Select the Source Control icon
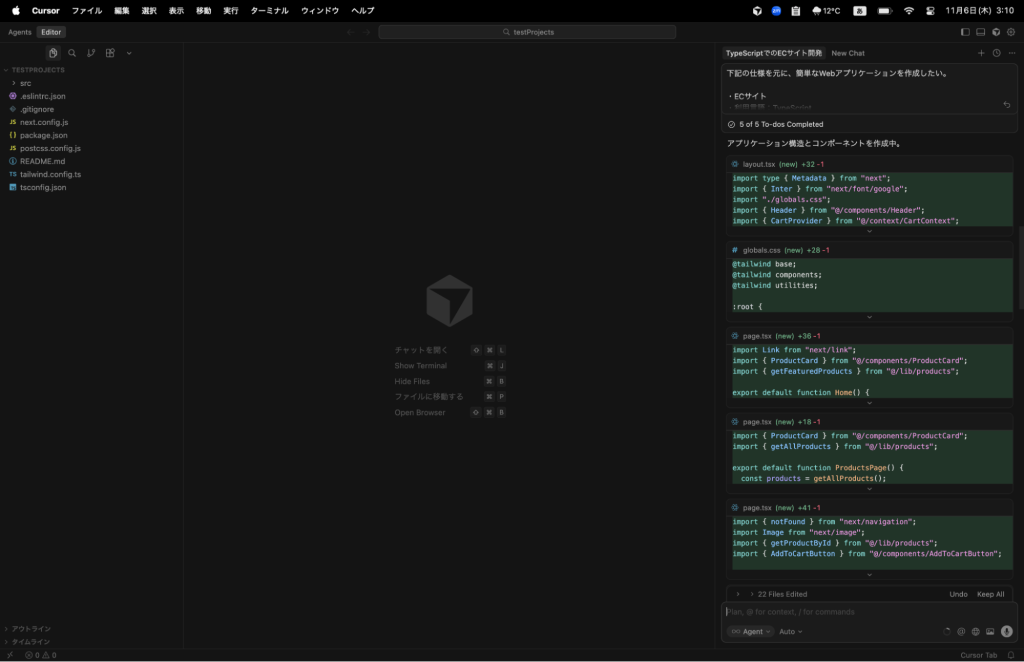 [92, 52]
